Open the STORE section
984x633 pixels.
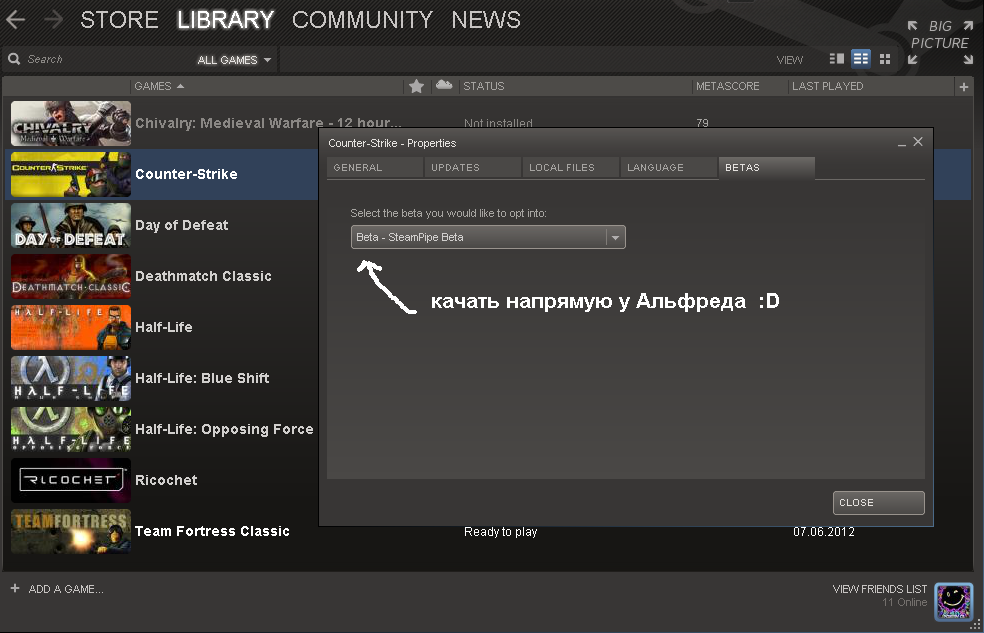click(x=119, y=20)
